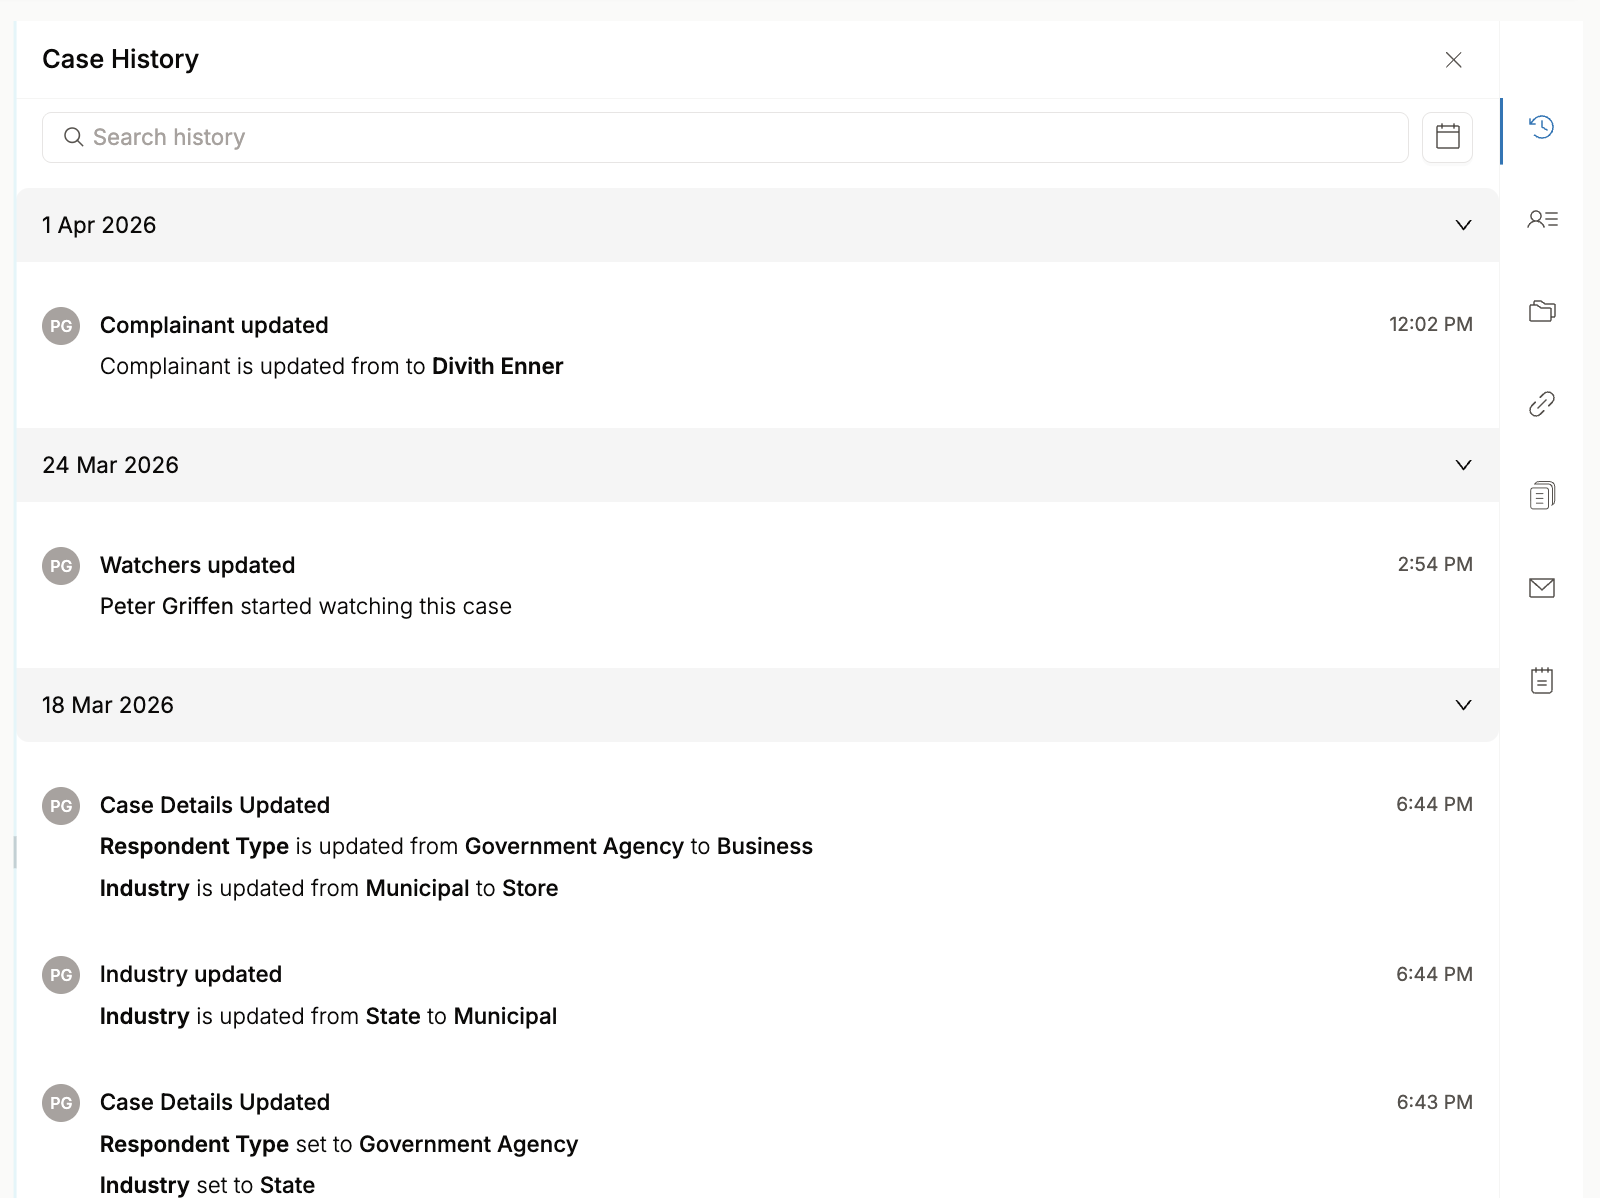The width and height of the screenshot is (1600, 1198).
Task: Open the notes clipboard icon in sidebar
Action: pos(1541,680)
